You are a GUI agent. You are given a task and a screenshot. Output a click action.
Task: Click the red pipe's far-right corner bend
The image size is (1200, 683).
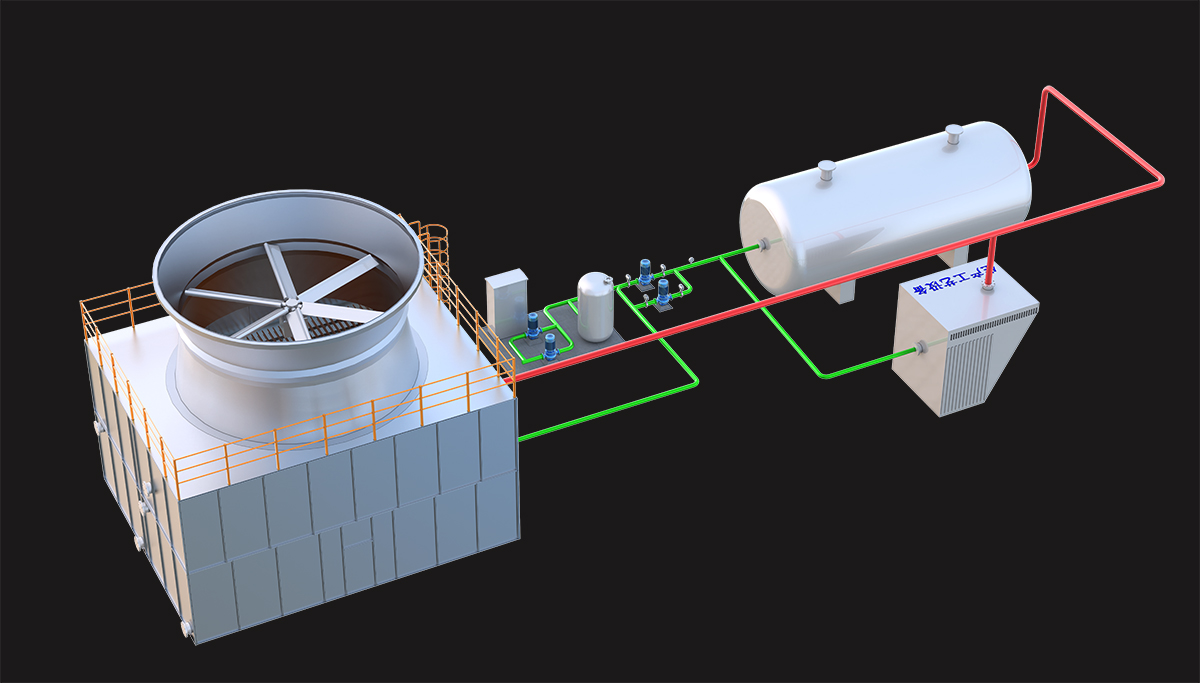pyautogui.click(x=1160, y=180)
